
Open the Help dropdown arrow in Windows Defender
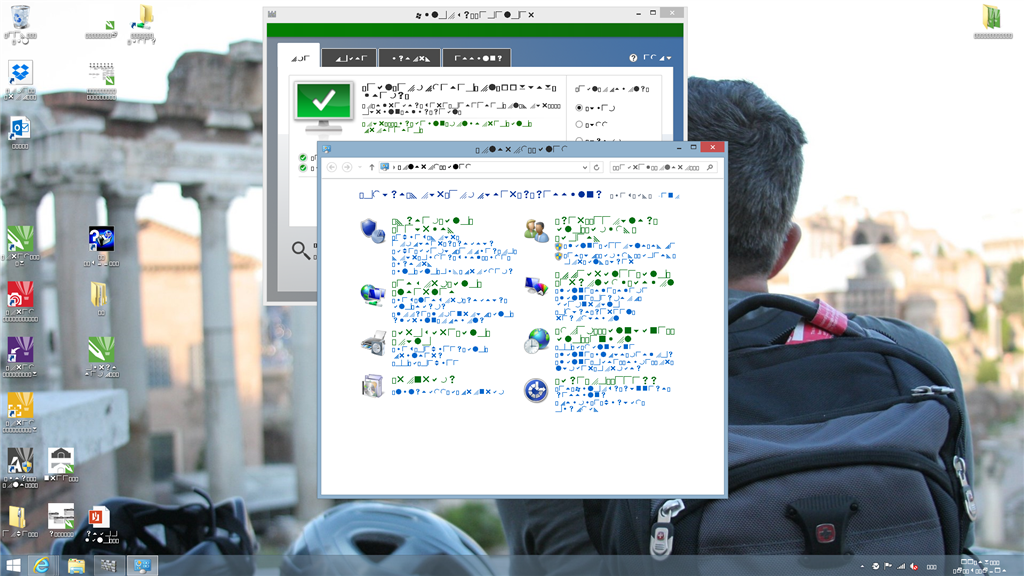(669, 58)
